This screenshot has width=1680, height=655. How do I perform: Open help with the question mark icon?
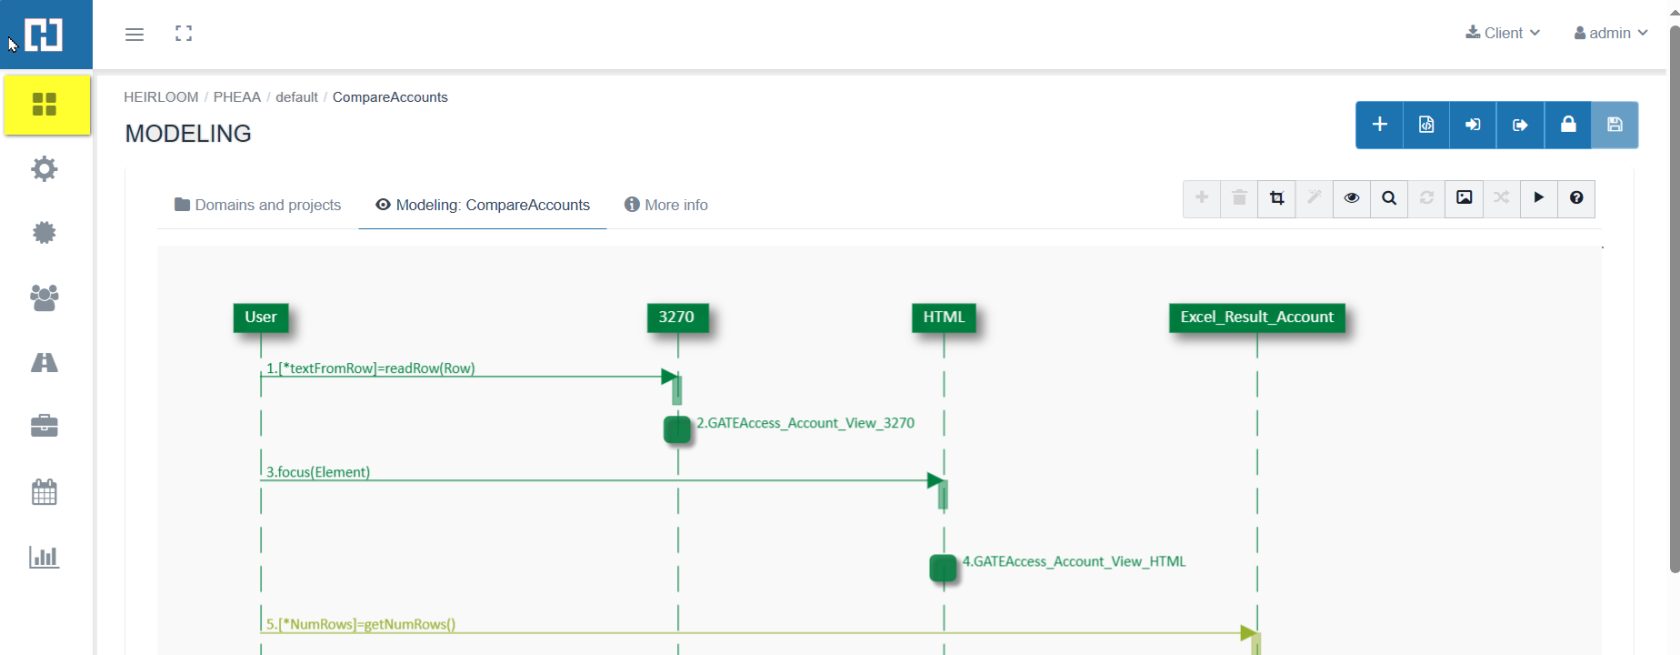(1576, 198)
